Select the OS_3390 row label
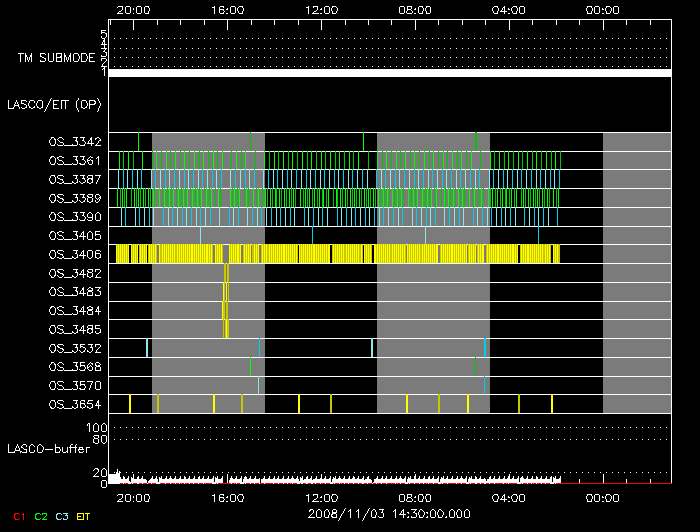This screenshot has height=532, width=700. [x=75, y=217]
